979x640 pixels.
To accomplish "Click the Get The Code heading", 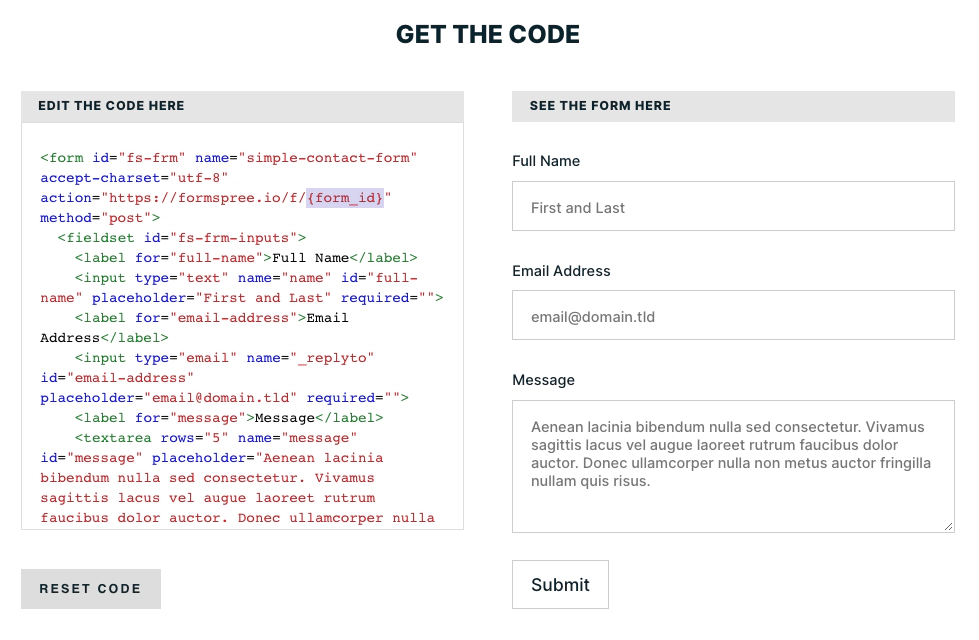I will pyautogui.click(x=488, y=34).
